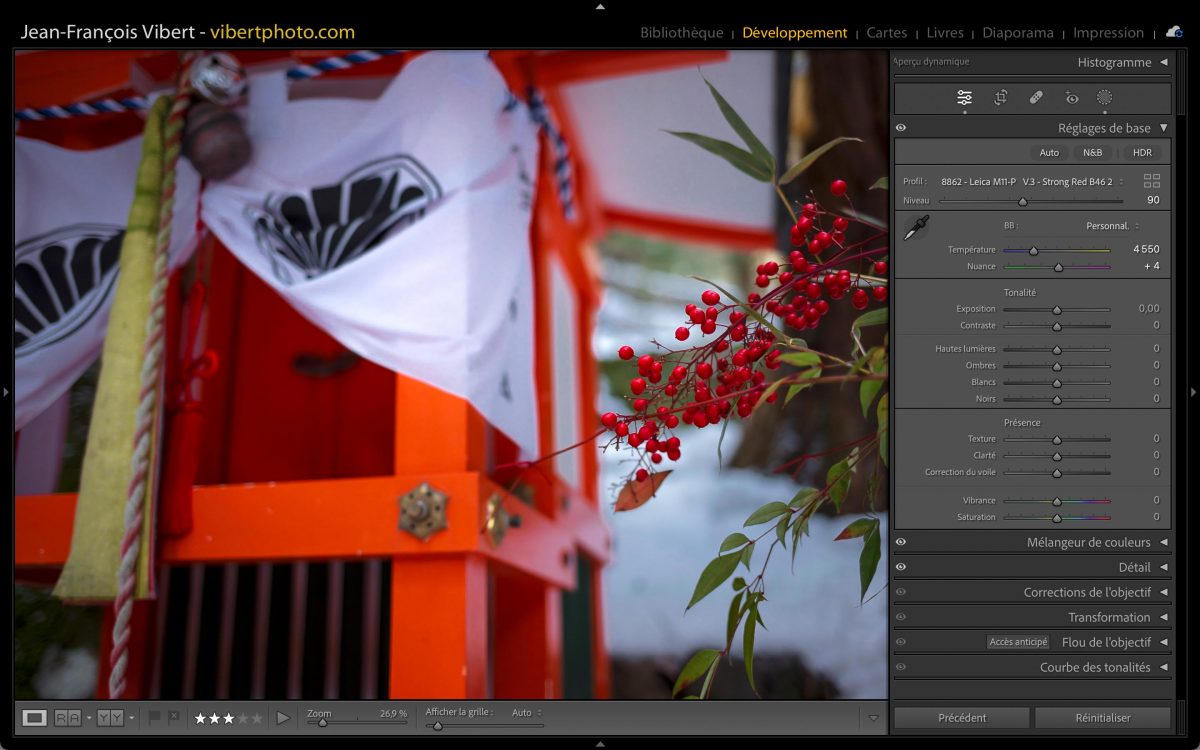Open the BB white balance preset dropdown

point(1111,226)
